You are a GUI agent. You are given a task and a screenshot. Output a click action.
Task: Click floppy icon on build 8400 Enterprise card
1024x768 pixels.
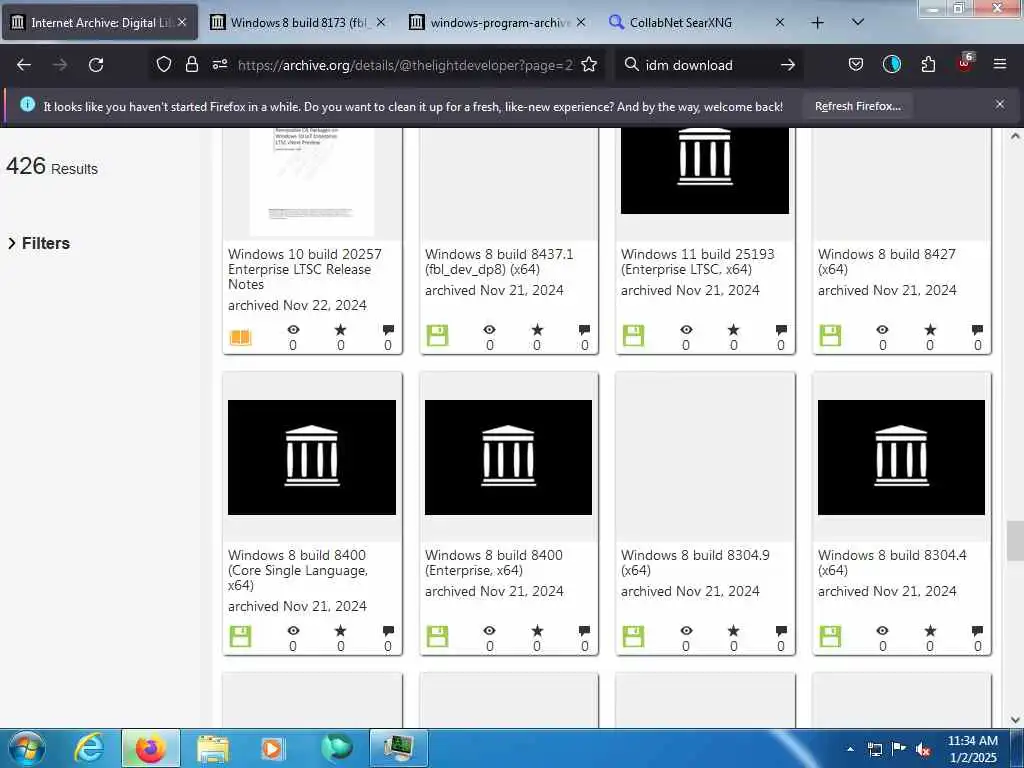(437, 636)
